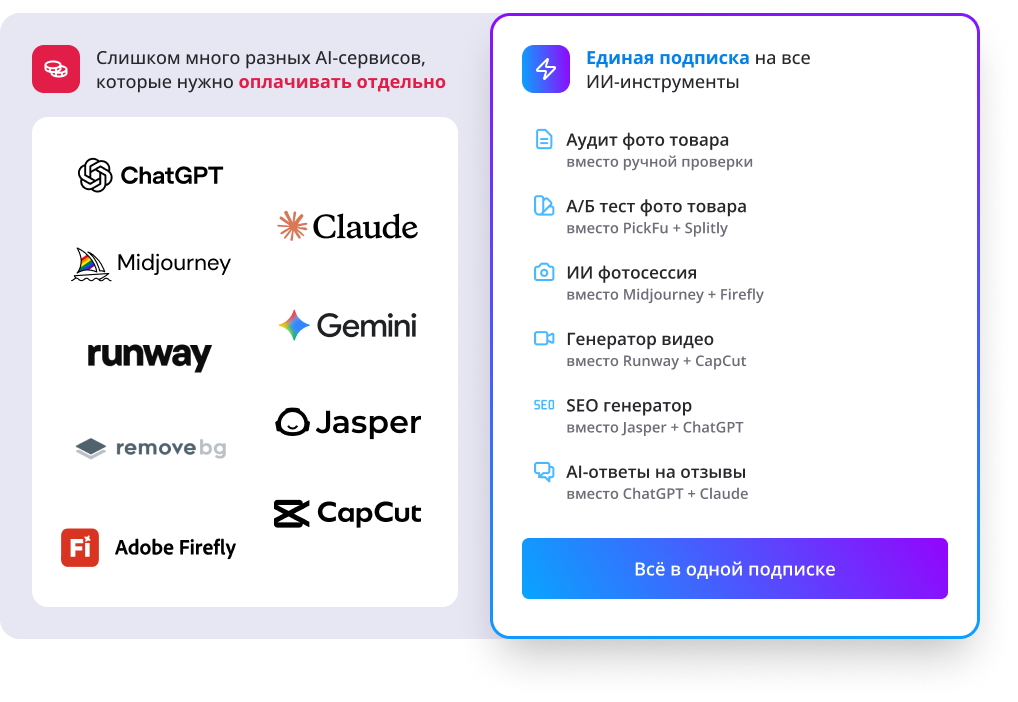The width and height of the screenshot is (1018, 702).
Task: Click the оплачивать отдельно red text
Action: click(342, 82)
